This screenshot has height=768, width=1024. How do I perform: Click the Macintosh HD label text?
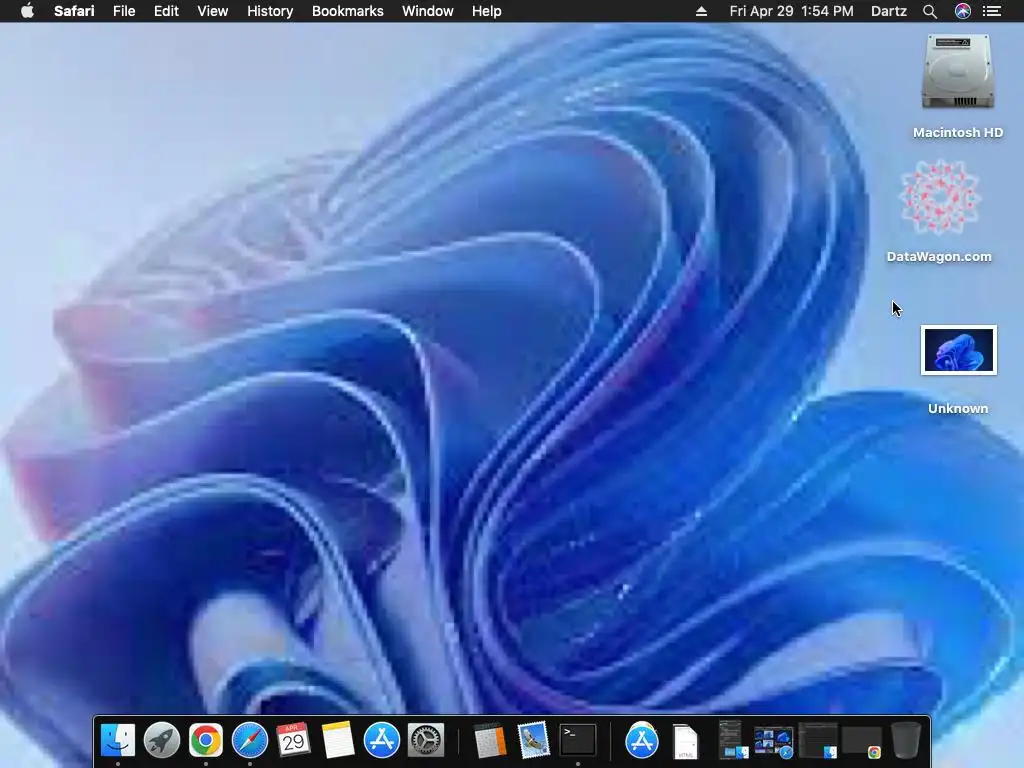point(958,133)
